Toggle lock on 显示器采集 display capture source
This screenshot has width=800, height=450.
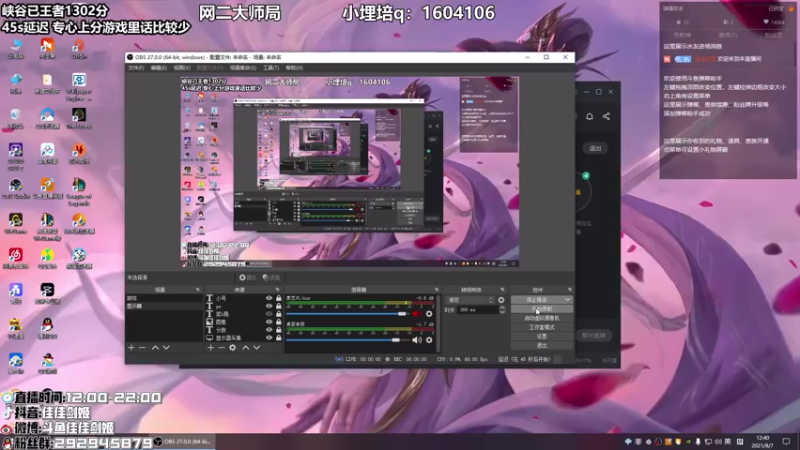pos(279,338)
